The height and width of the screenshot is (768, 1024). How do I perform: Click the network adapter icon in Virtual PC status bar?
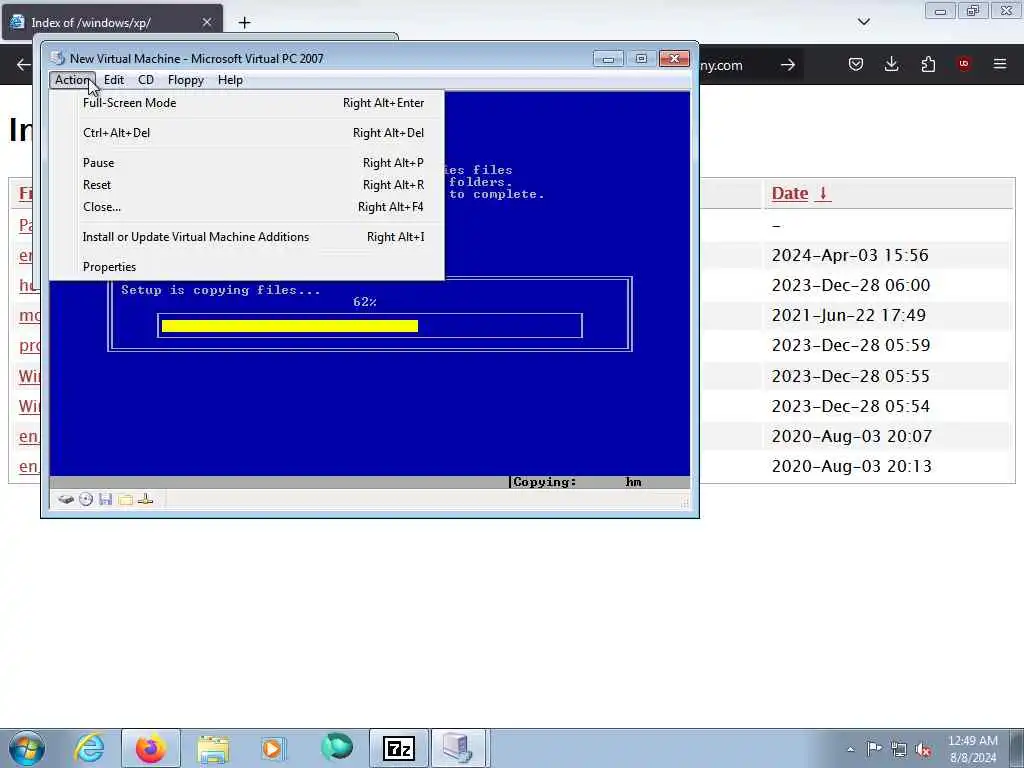pos(146,500)
